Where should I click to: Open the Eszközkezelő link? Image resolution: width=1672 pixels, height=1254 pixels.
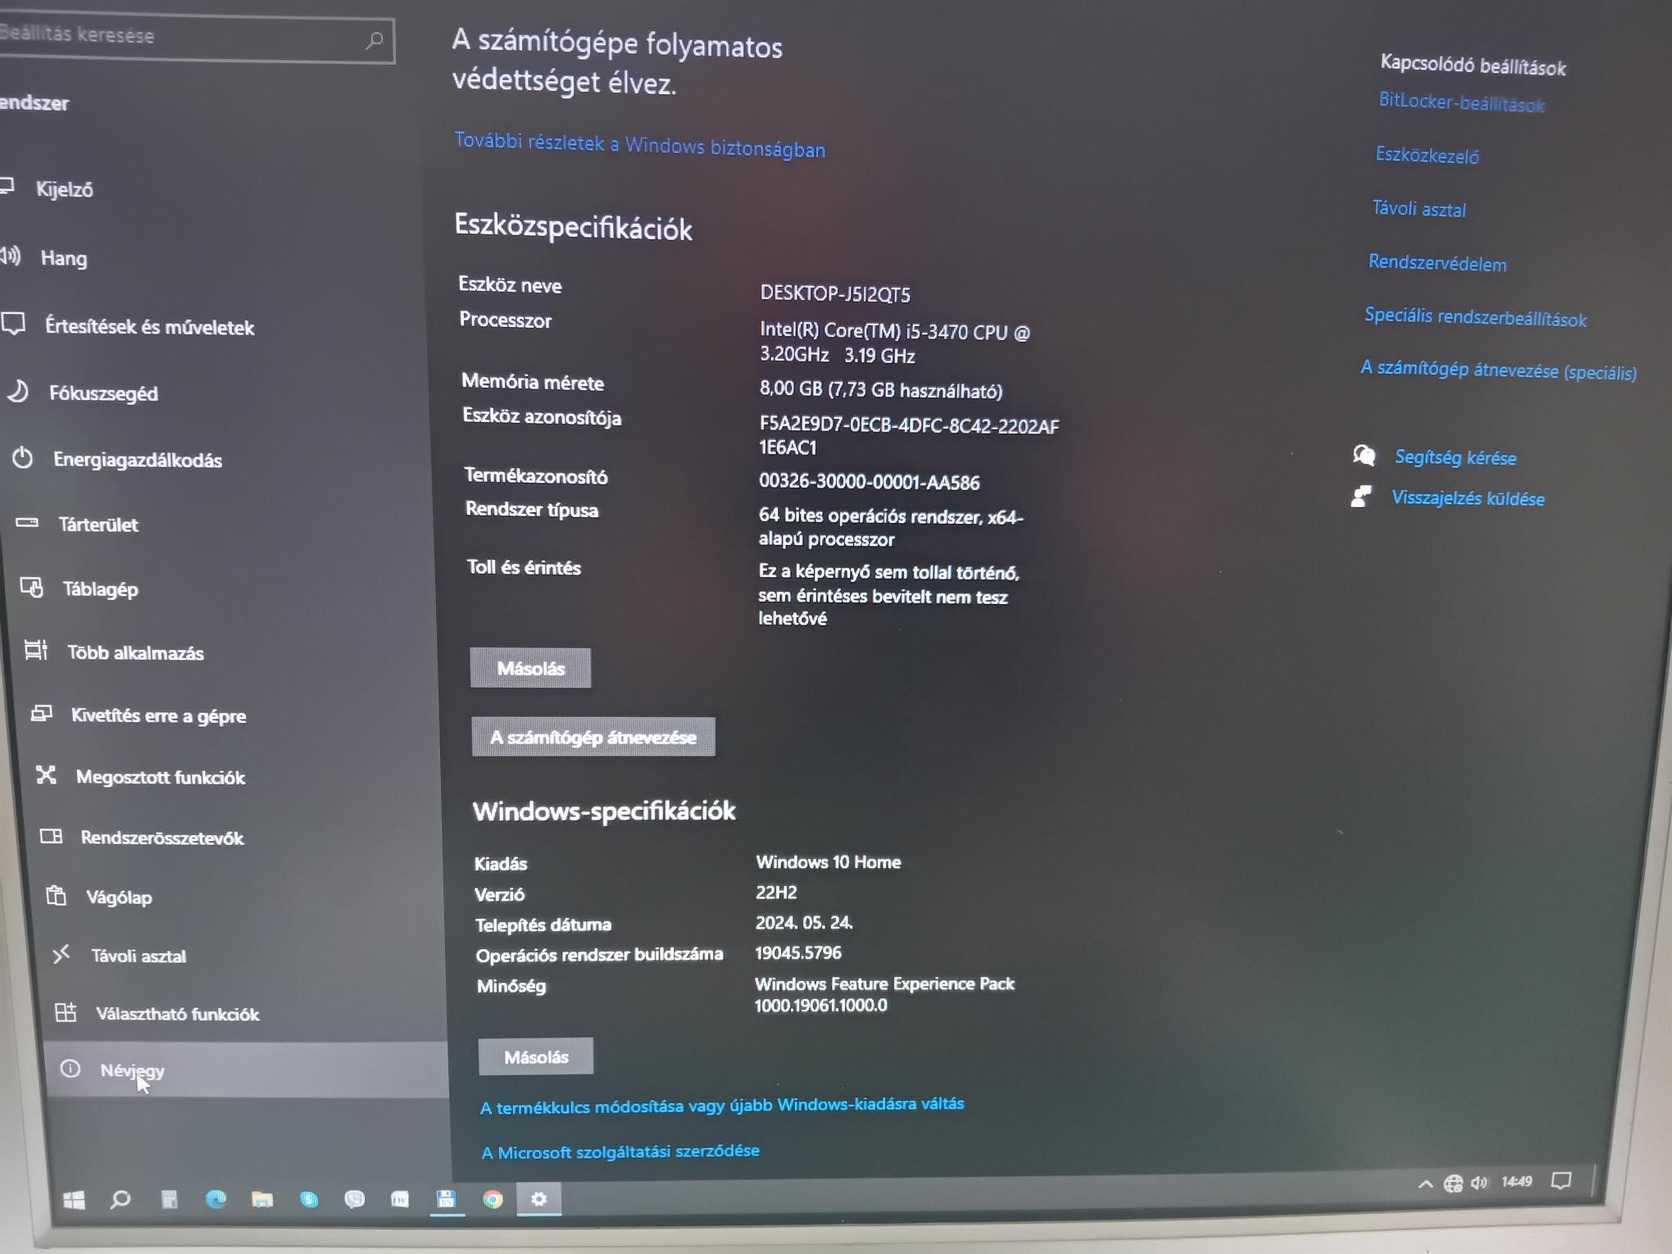(x=1427, y=155)
